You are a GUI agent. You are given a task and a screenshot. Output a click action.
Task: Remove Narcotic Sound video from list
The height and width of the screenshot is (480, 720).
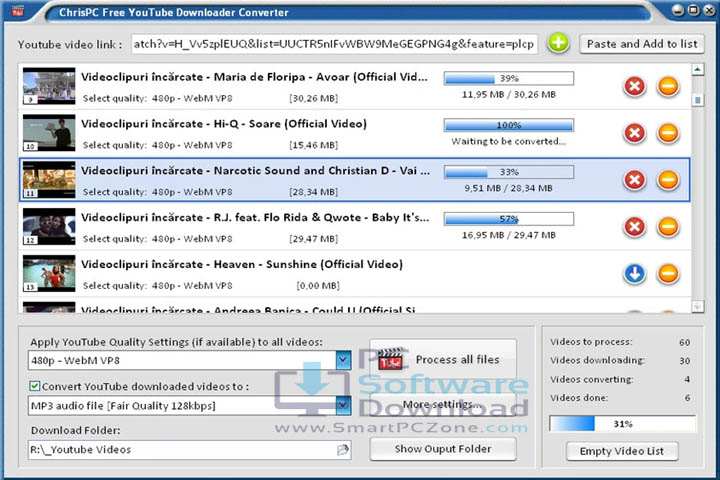coord(668,180)
